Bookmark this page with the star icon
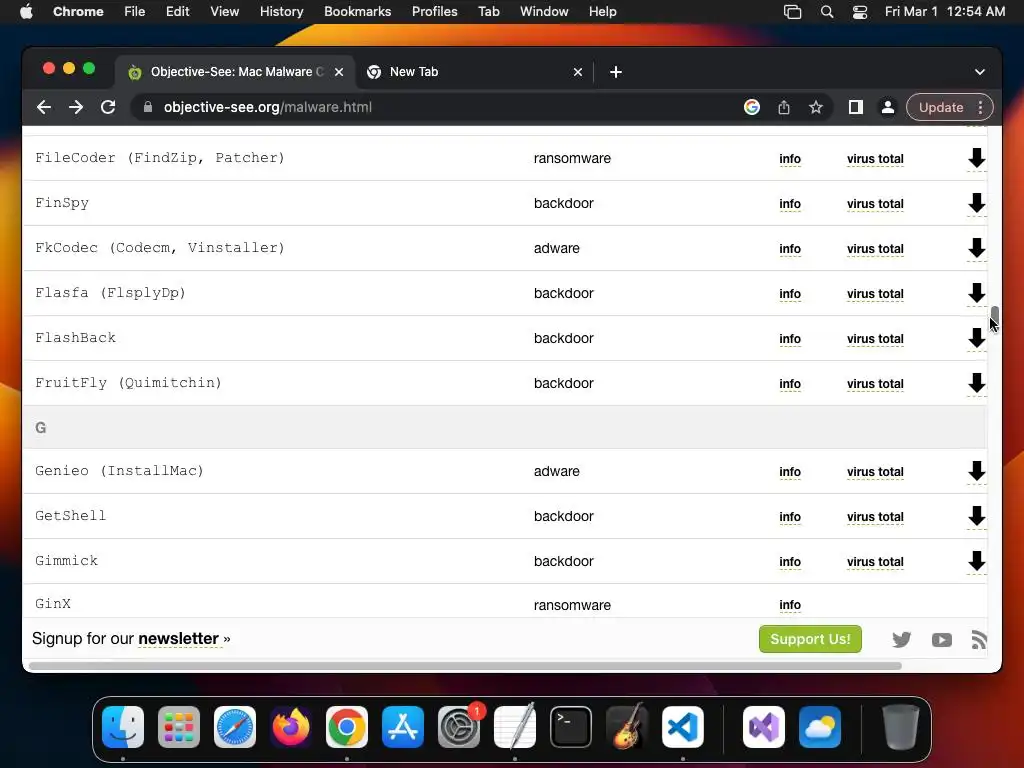Image resolution: width=1024 pixels, height=768 pixels. click(x=816, y=107)
